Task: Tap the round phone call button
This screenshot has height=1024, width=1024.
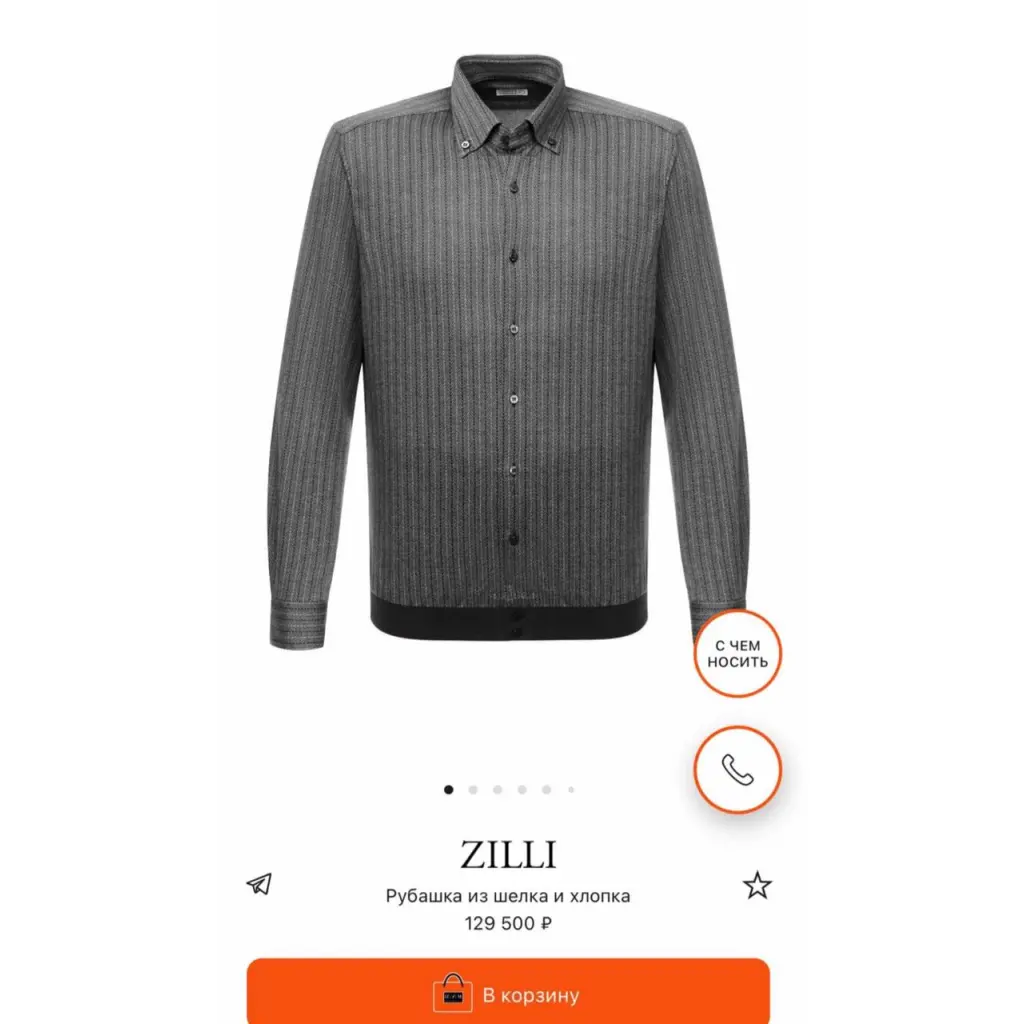Action: pos(737,769)
